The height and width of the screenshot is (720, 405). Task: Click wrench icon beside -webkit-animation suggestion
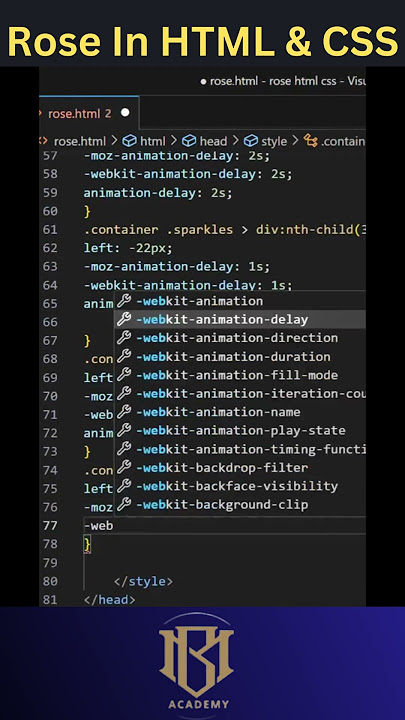[124, 301]
